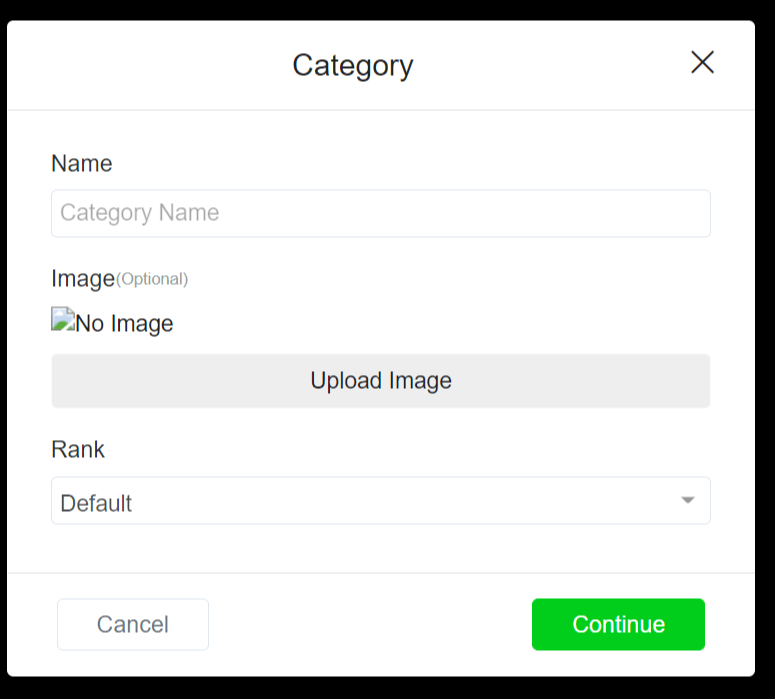Click the Category dialog title

353,66
